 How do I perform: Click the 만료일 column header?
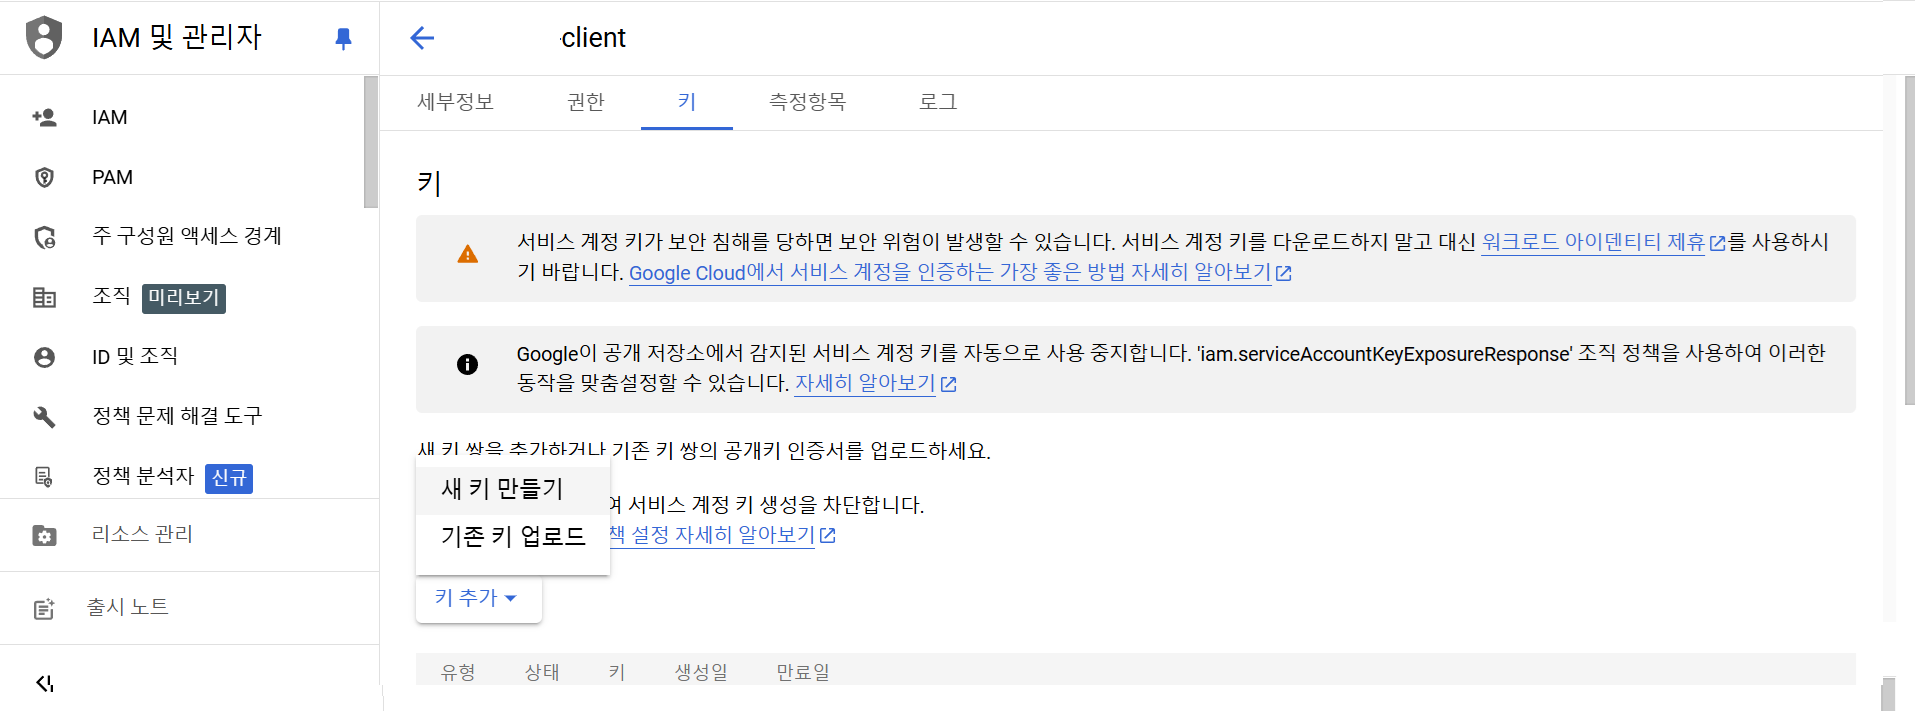point(803,672)
